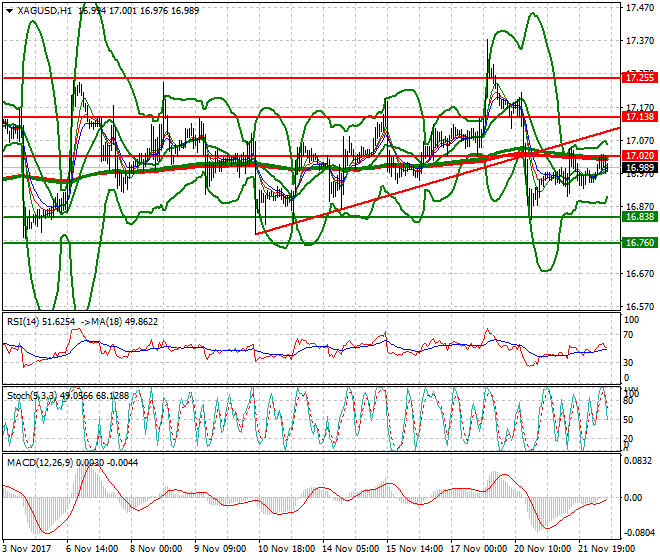Screen dimensions: 660x560
Task: Click the RSI 70 level scale value
Action: pos(628,335)
